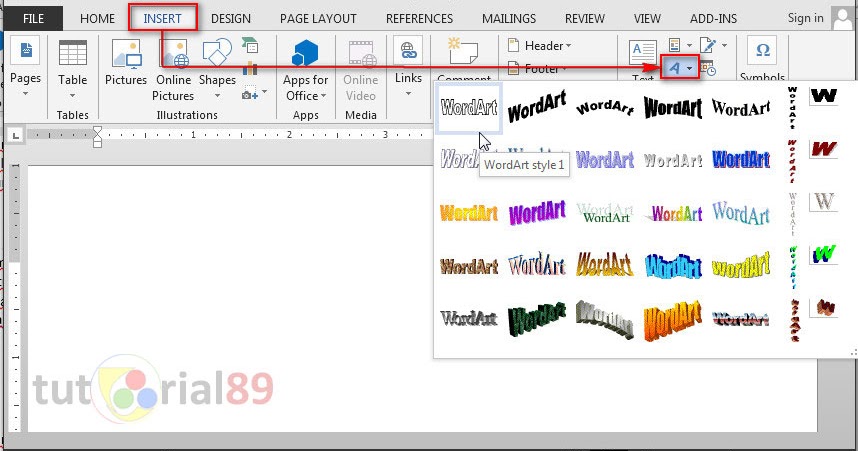Image resolution: width=858 pixels, height=451 pixels.
Task: Open the MAILINGS tab
Action: [509, 19]
